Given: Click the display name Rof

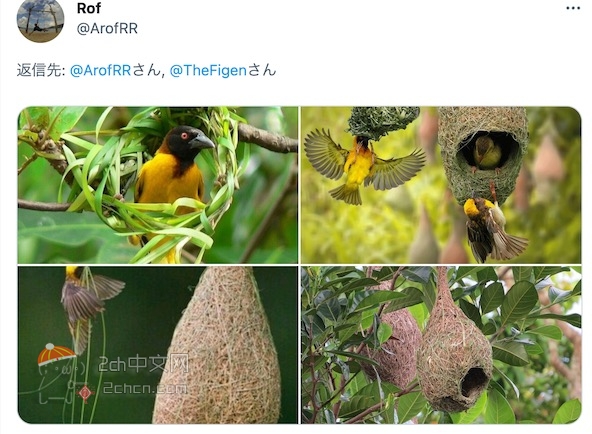Looking at the screenshot, I should [89, 8].
